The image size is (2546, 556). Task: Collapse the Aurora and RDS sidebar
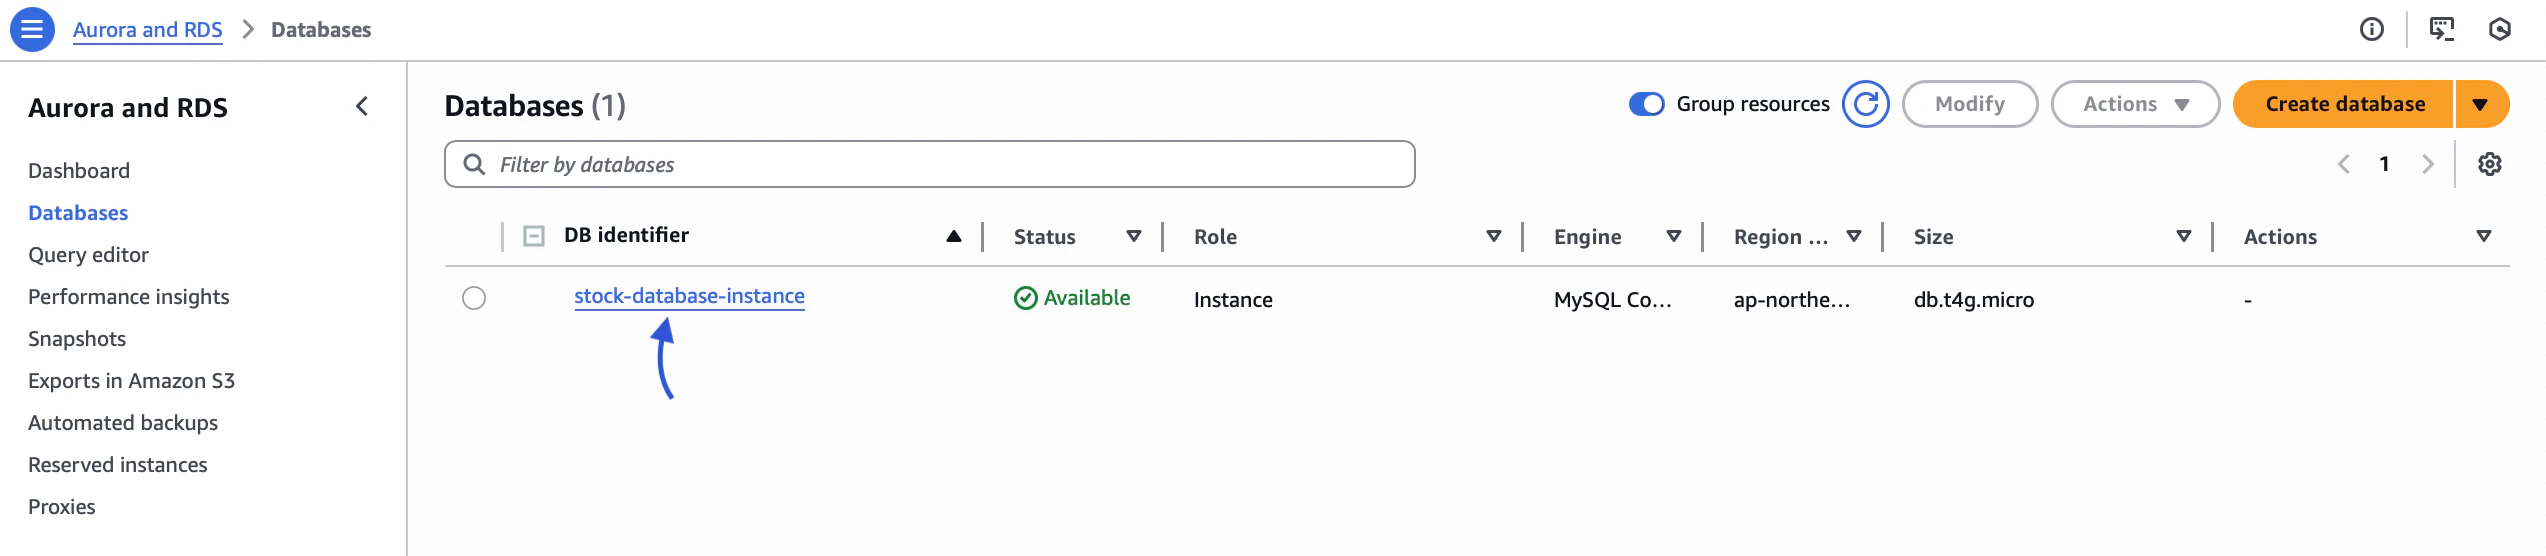(362, 106)
